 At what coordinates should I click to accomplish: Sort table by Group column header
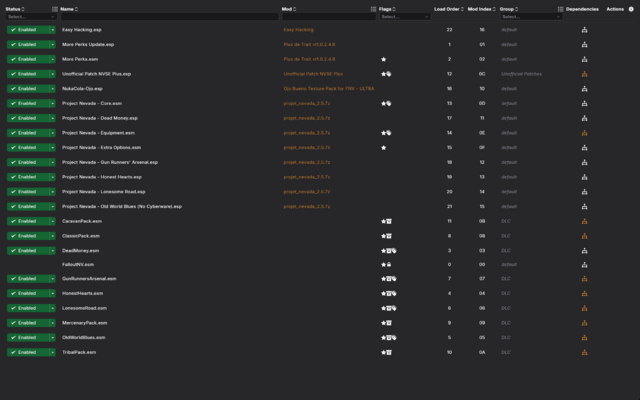[509, 9]
